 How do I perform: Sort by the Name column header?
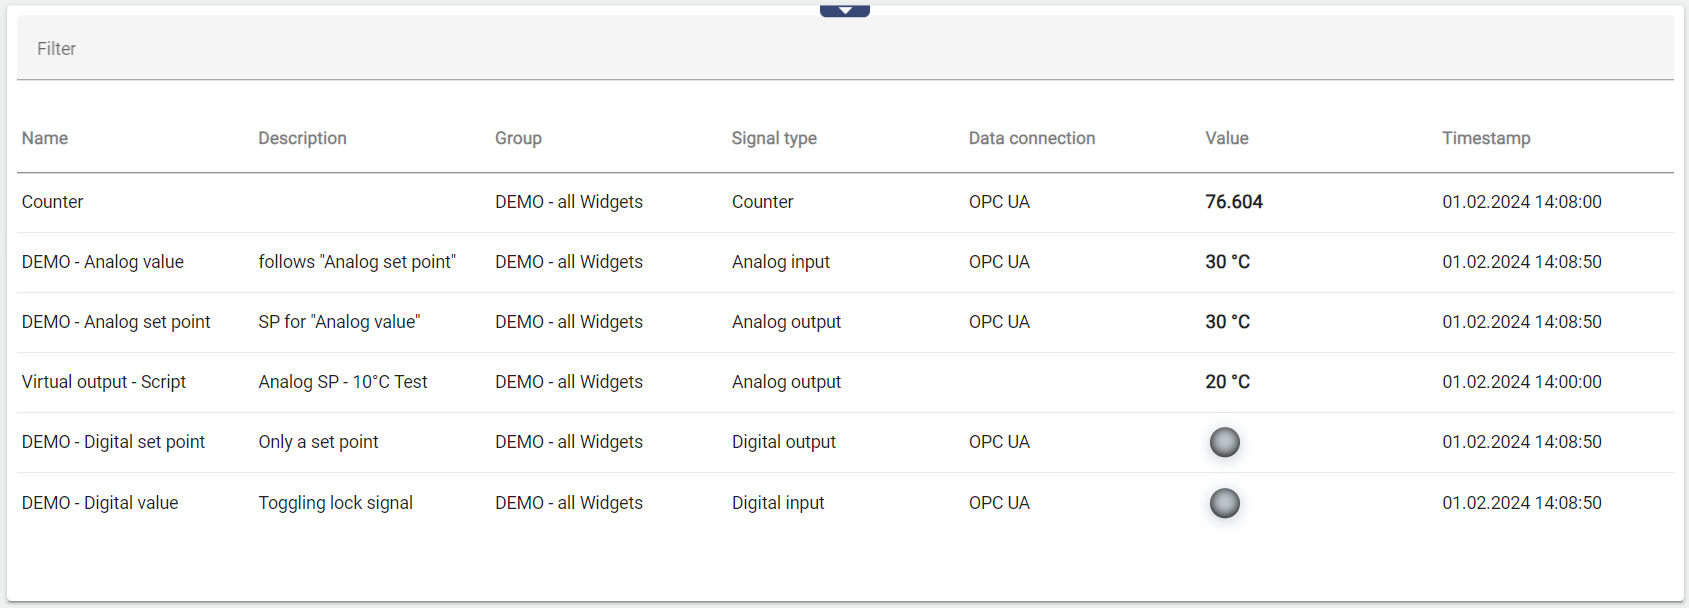(x=45, y=138)
